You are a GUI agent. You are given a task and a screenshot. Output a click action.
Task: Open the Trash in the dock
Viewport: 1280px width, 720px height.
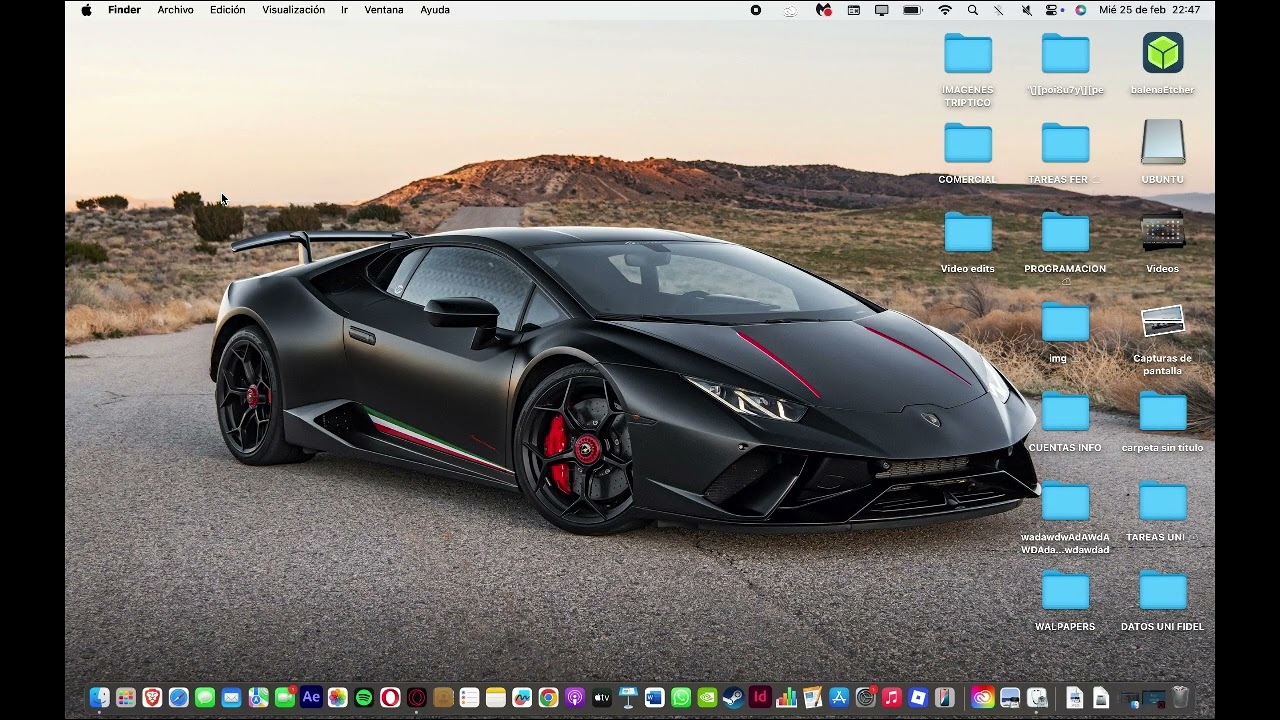point(1180,697)
